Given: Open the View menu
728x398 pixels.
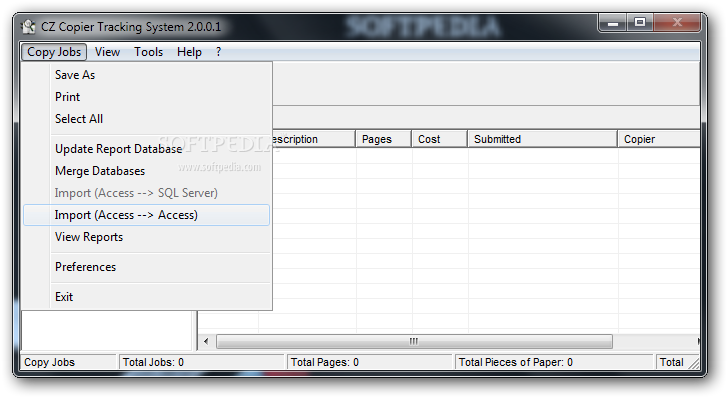Looking at the screenshot, I should click(x=107, y=52).
